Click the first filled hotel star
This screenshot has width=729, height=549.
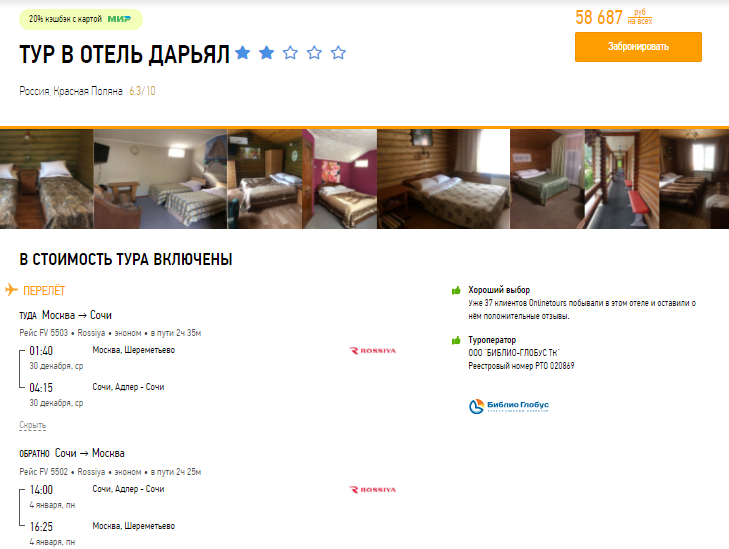[243, 53]
